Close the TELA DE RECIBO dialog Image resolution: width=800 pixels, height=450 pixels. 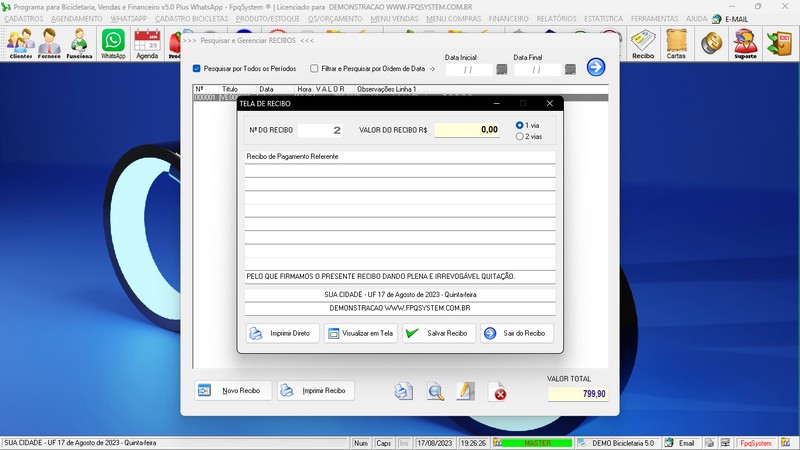[x=549, y=103]
